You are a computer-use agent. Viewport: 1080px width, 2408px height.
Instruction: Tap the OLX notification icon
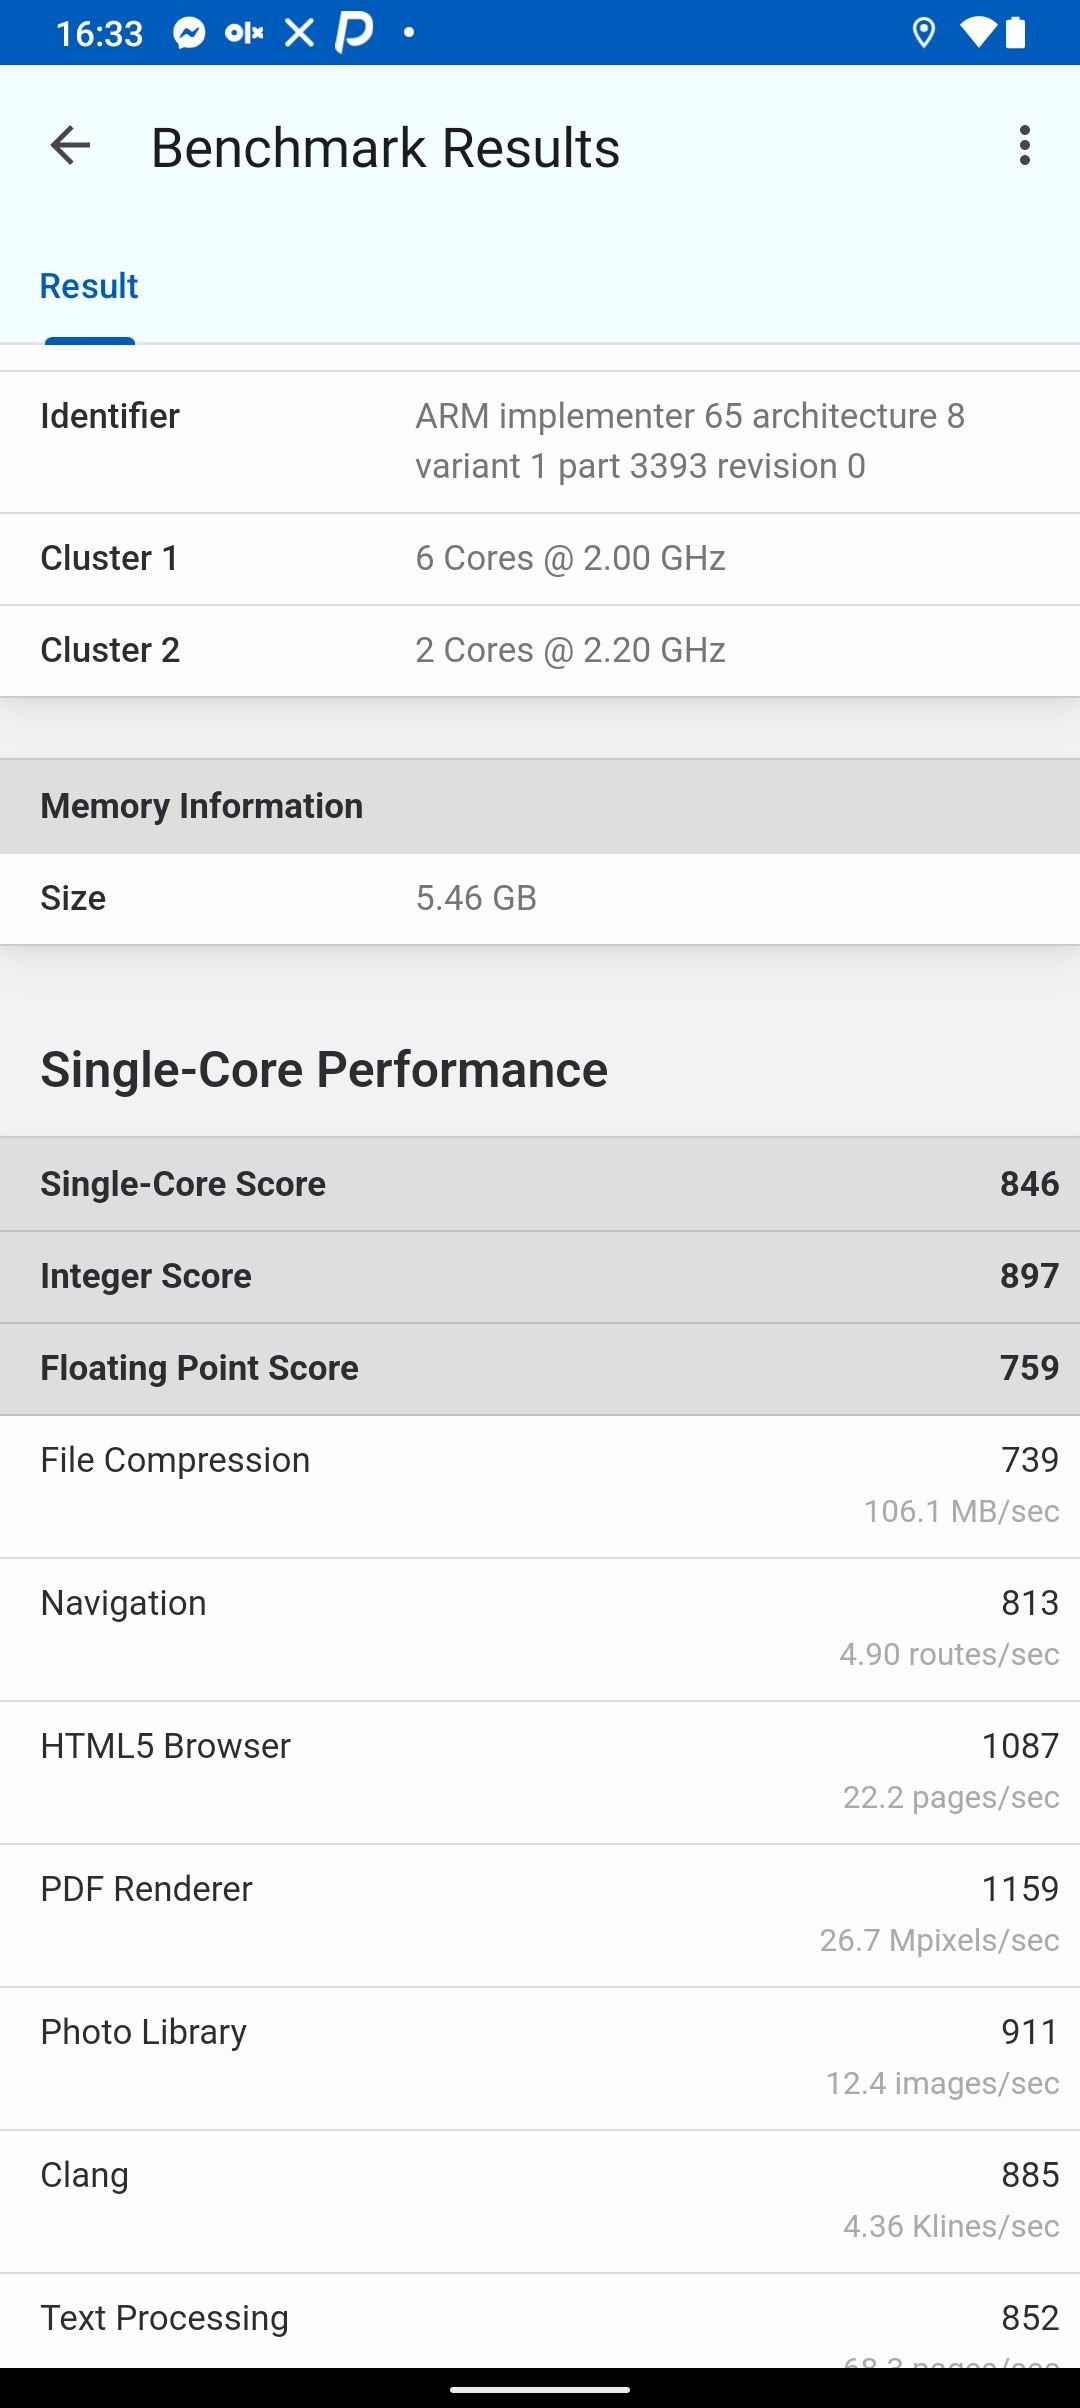click(244, 33)
